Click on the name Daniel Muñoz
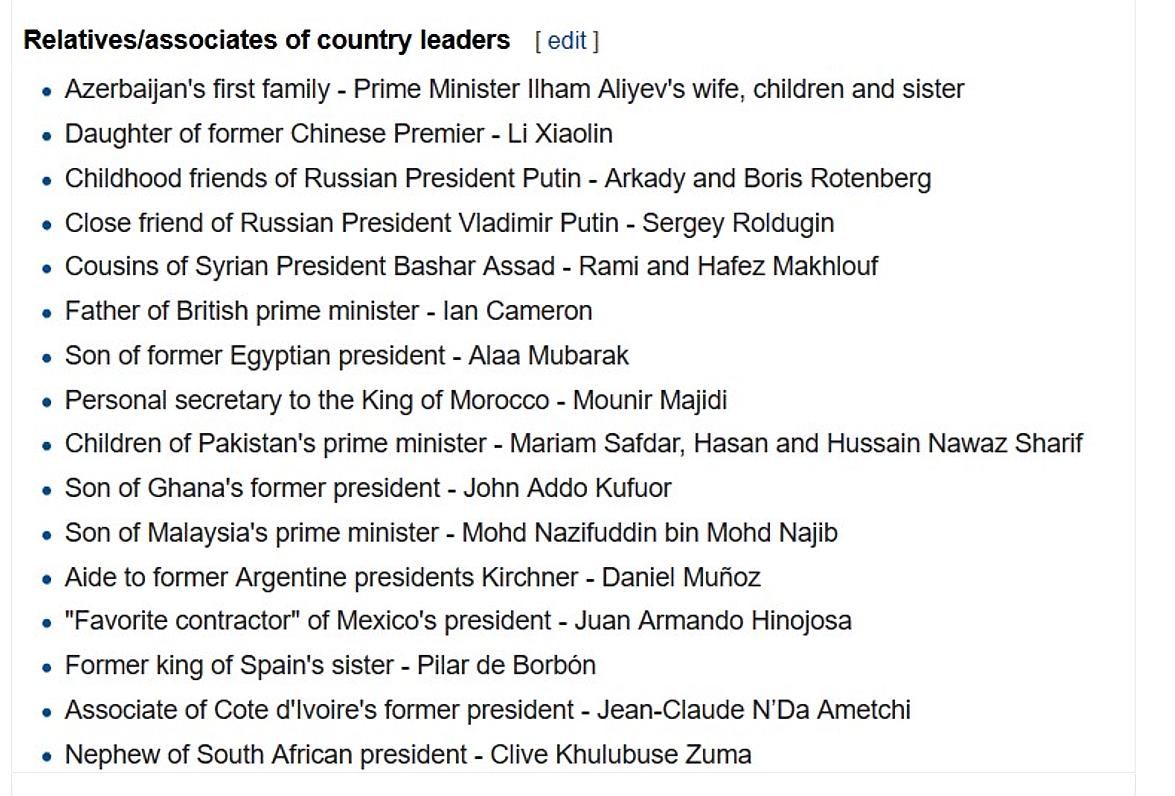Viewport: 1175px width, 796px height. pos(681,577)
